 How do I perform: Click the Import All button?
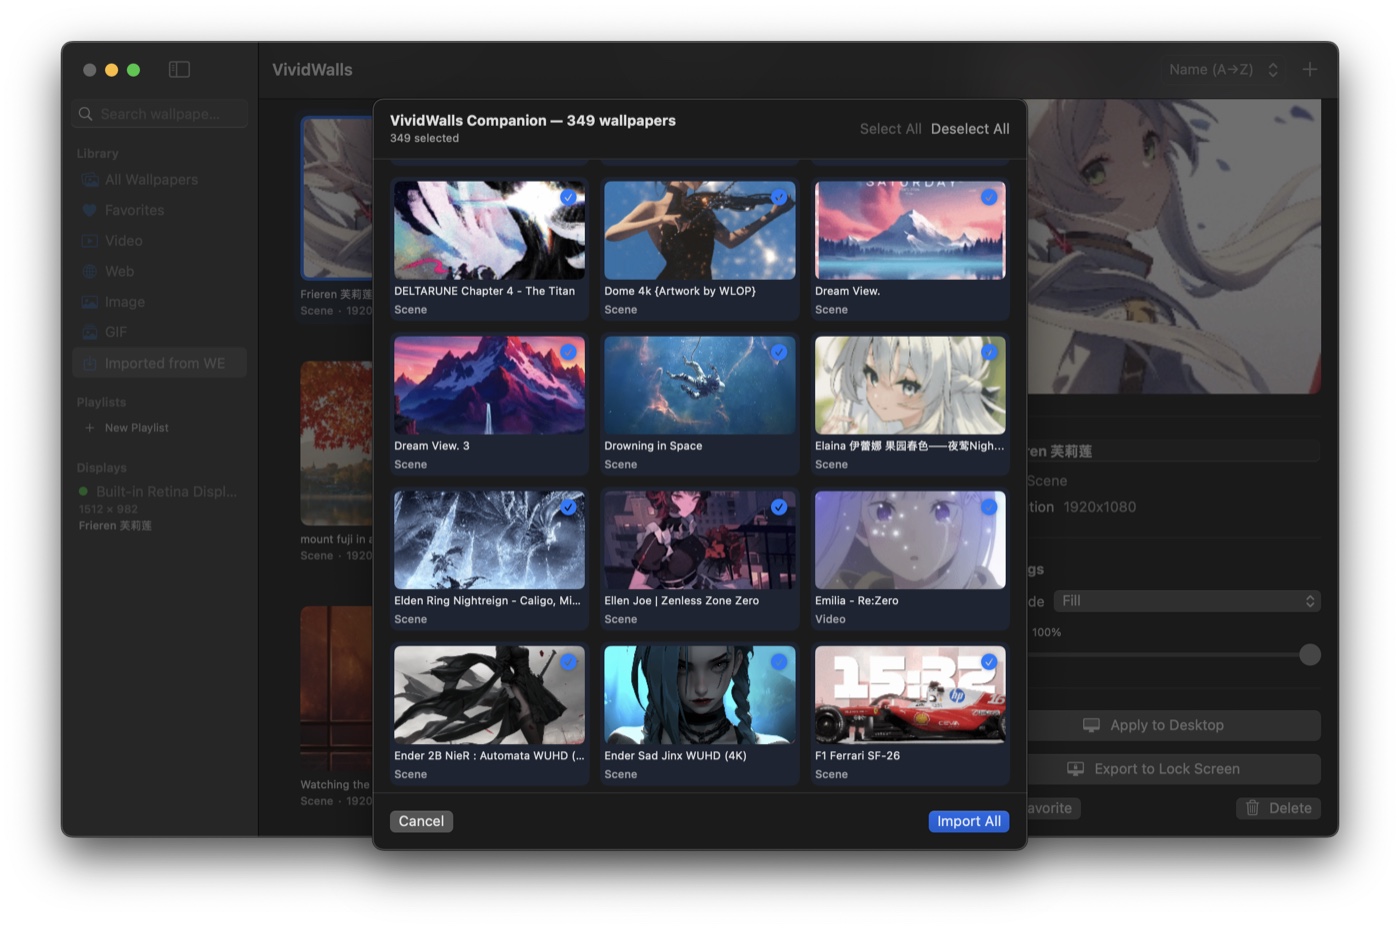(968, 821)
